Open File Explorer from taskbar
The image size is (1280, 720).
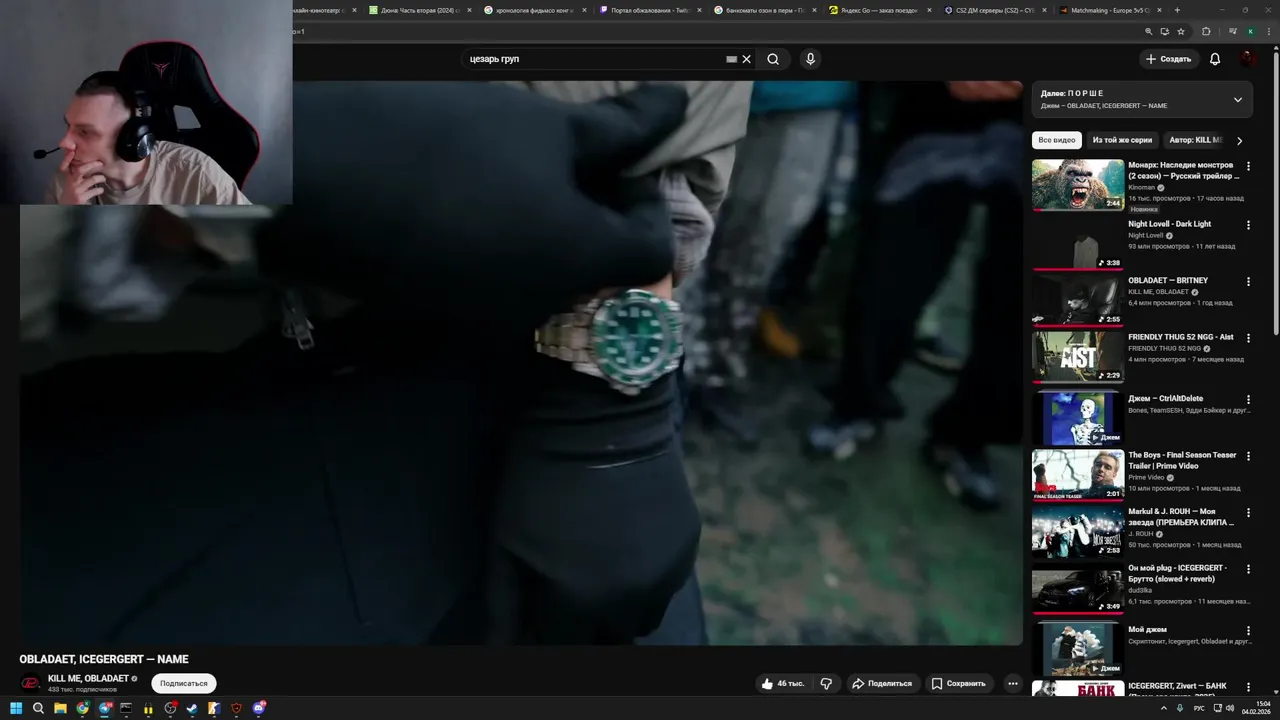[x=60, y=708]
